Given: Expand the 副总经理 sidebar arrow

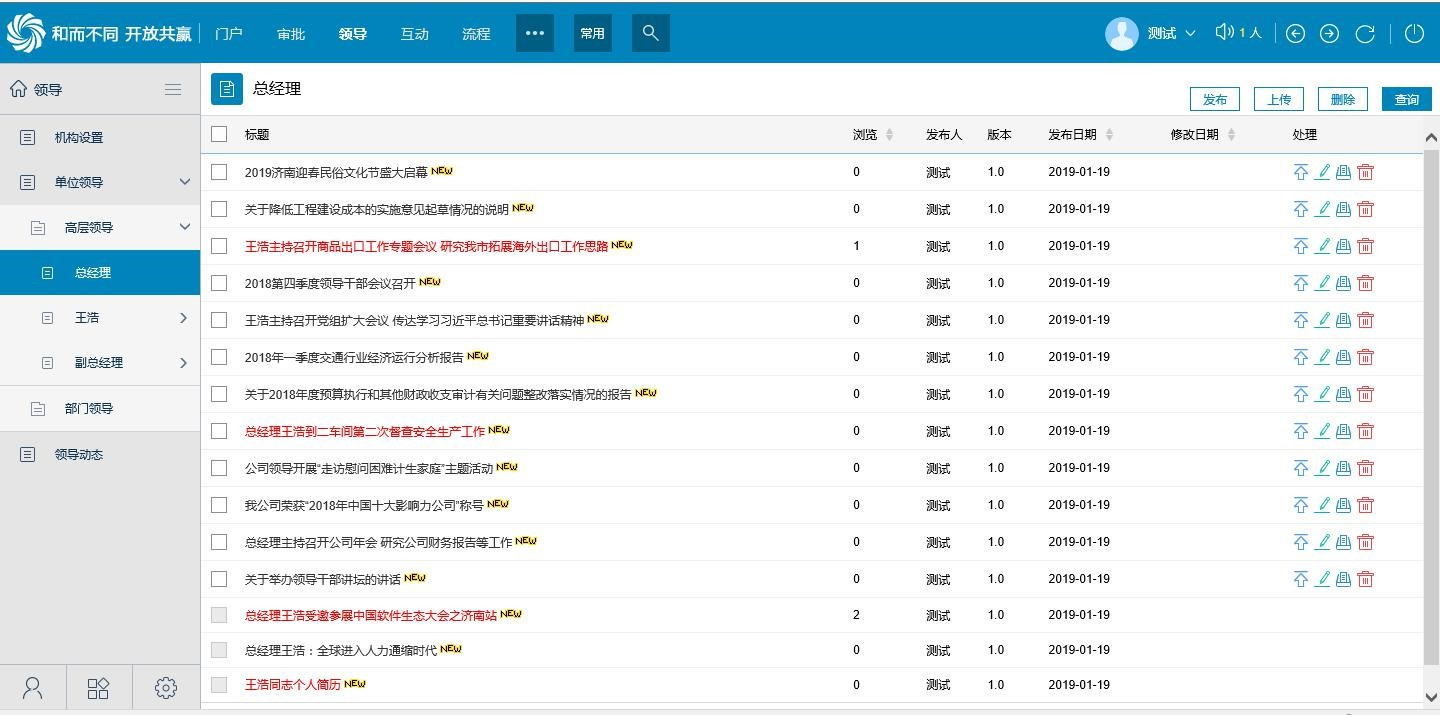Looking at the screenshot, I should (183, 363).
